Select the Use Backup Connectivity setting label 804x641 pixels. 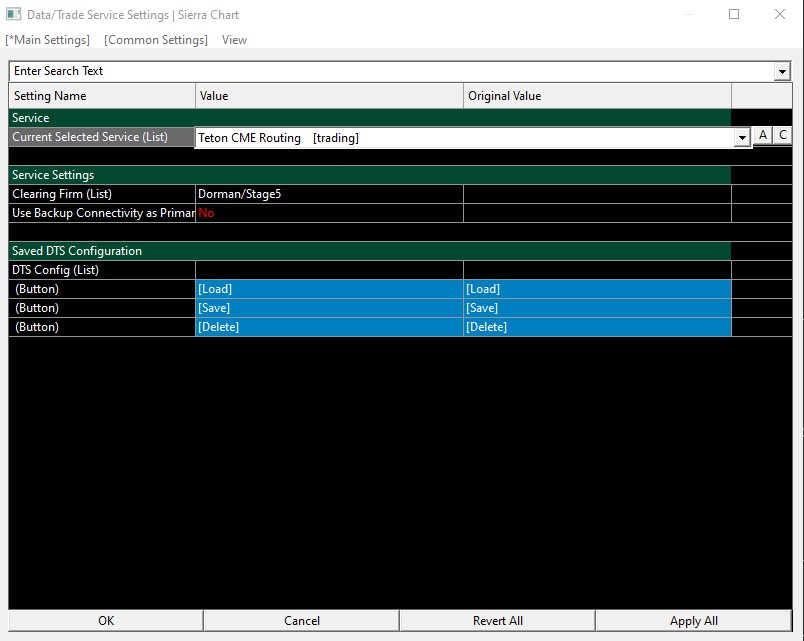coord(102,213)
